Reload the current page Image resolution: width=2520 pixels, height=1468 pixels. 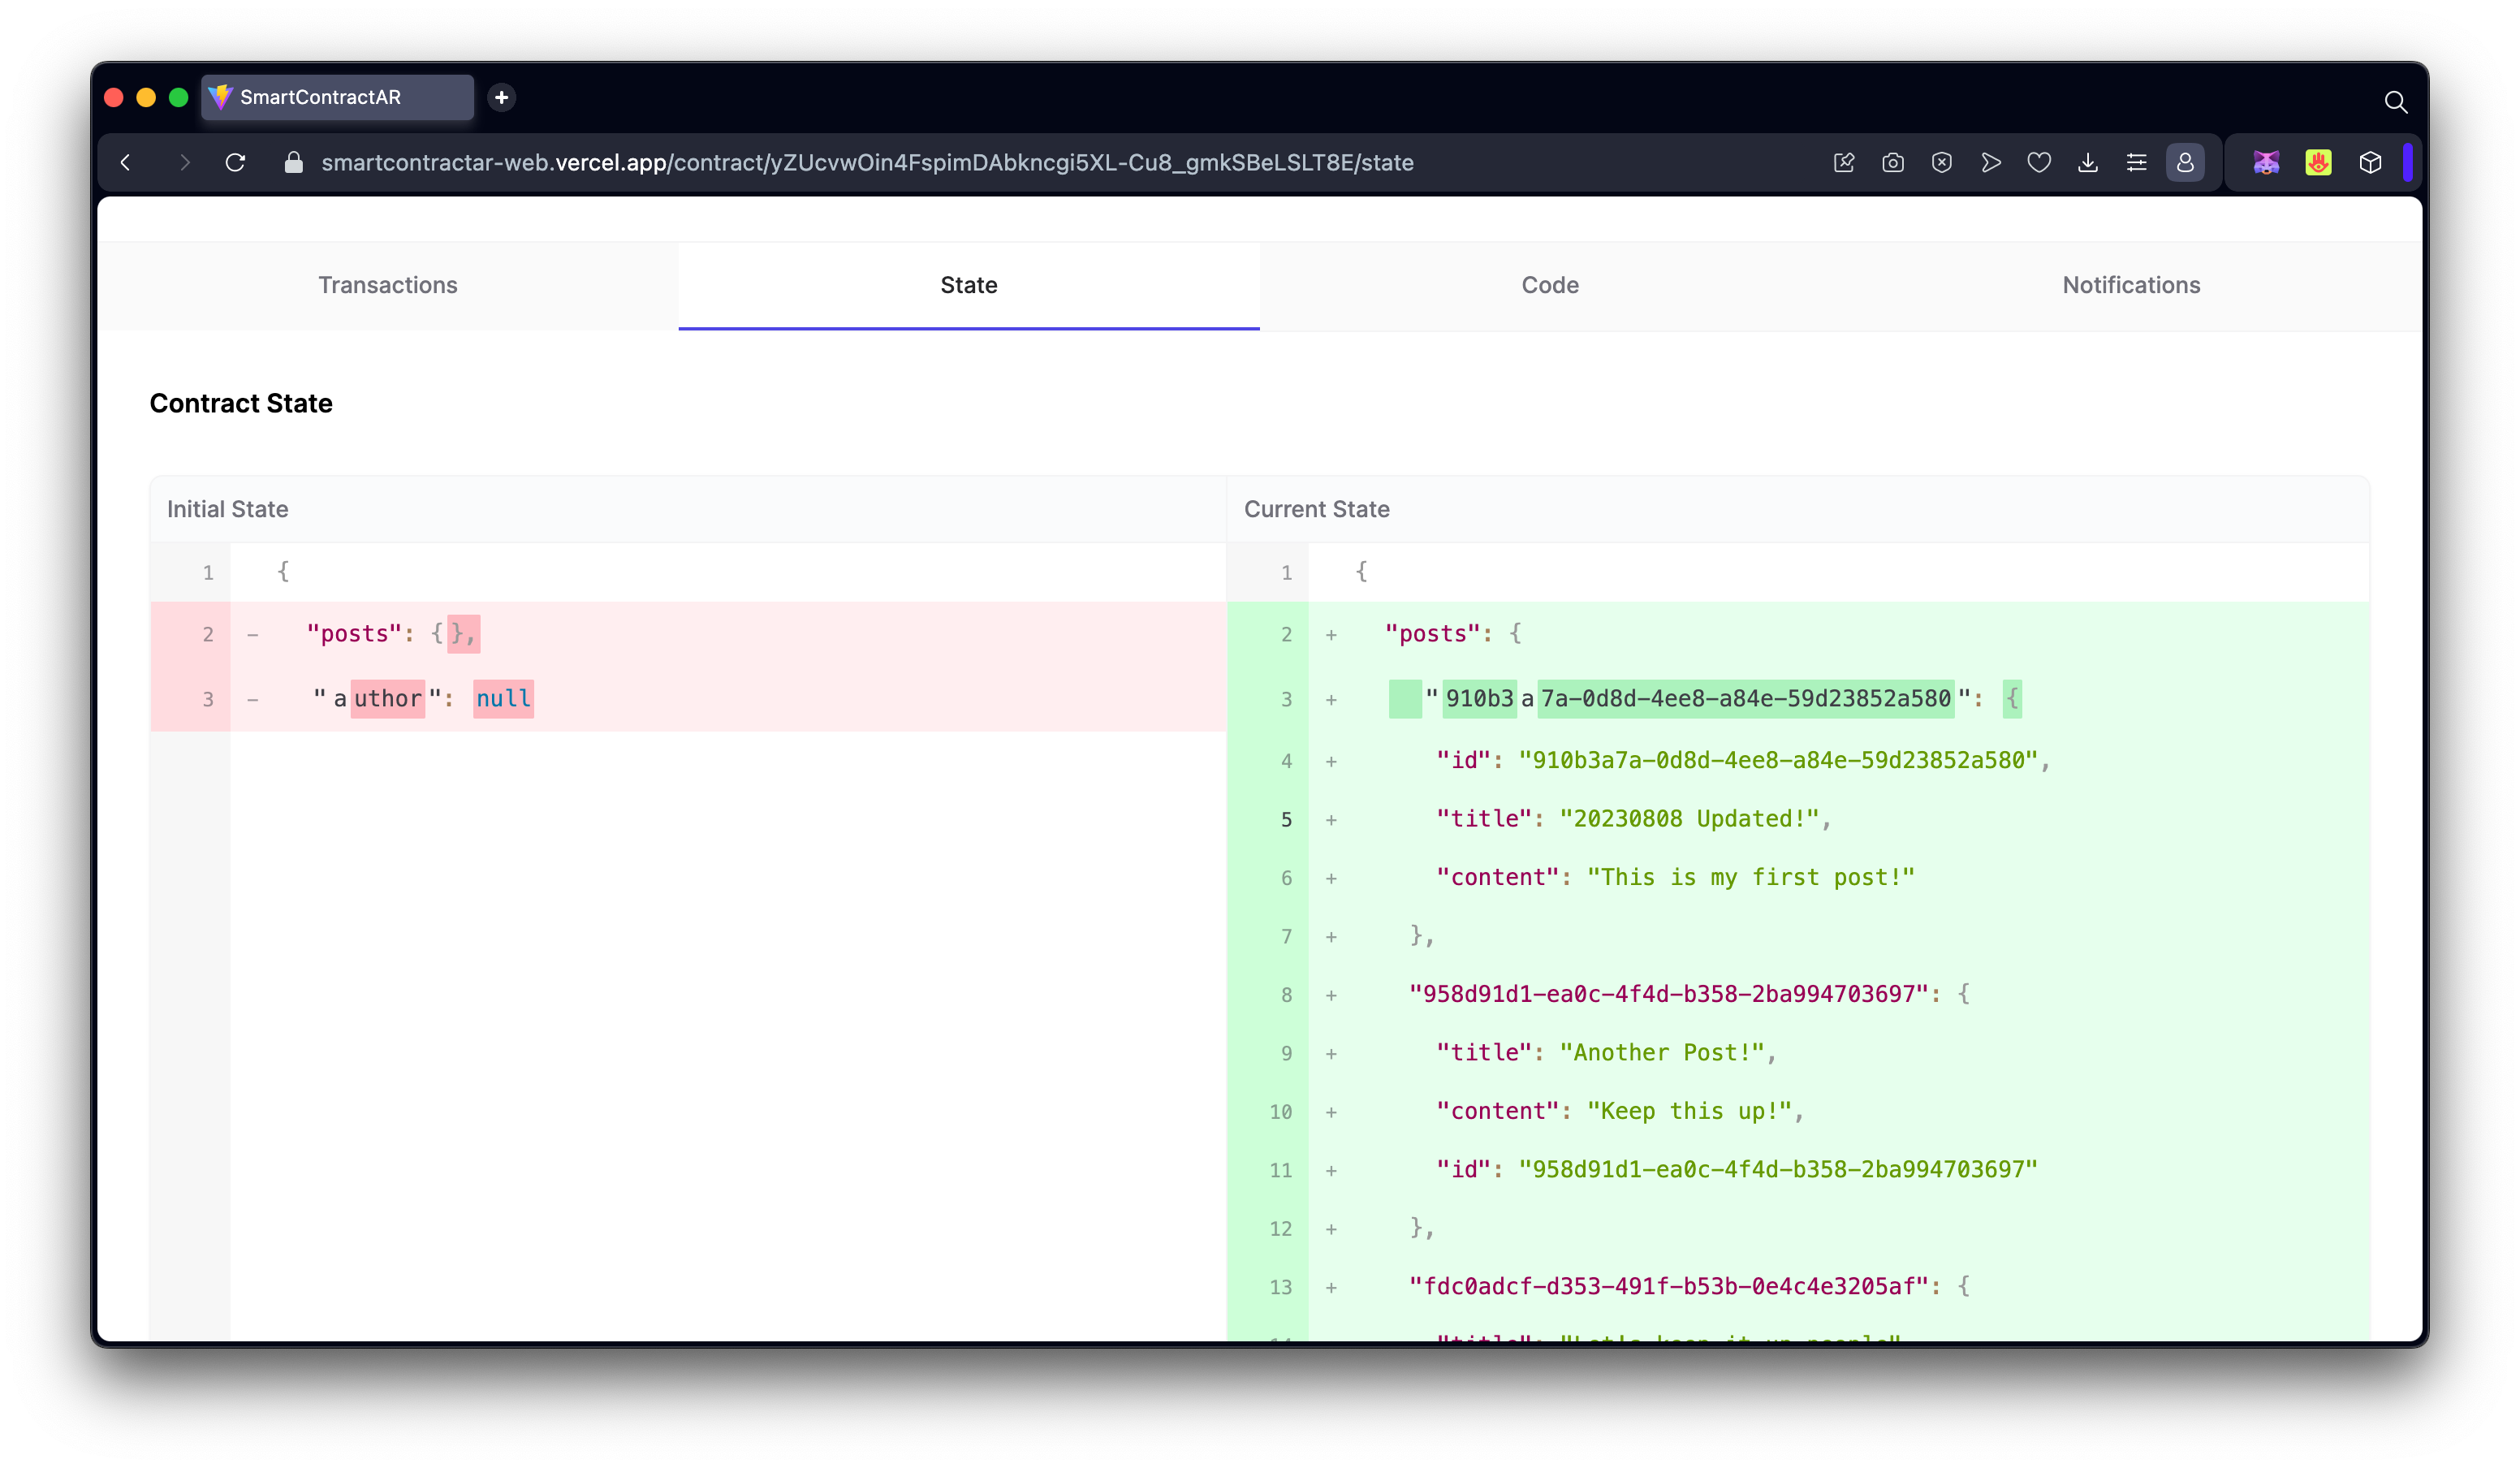(236, 162)
